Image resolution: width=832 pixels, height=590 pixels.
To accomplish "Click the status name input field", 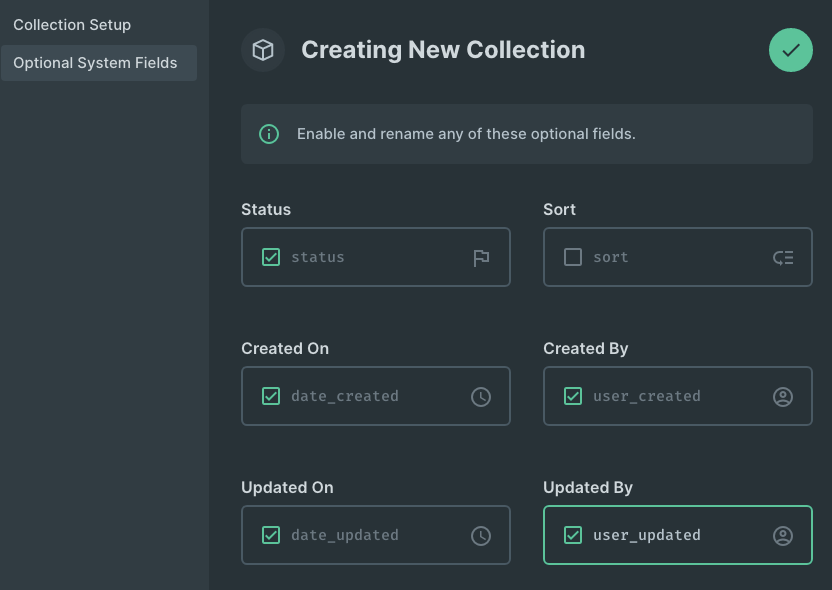I will pos(376,257).
